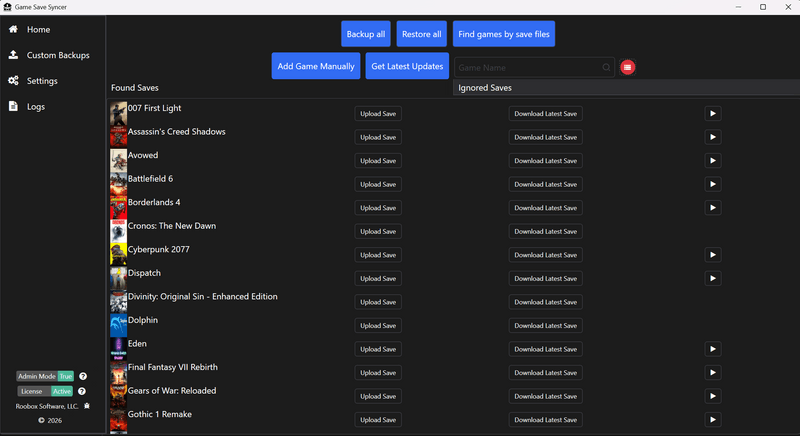Launch Borderlands 4 with play icon

pyautogui.click(x=713, y=208)
